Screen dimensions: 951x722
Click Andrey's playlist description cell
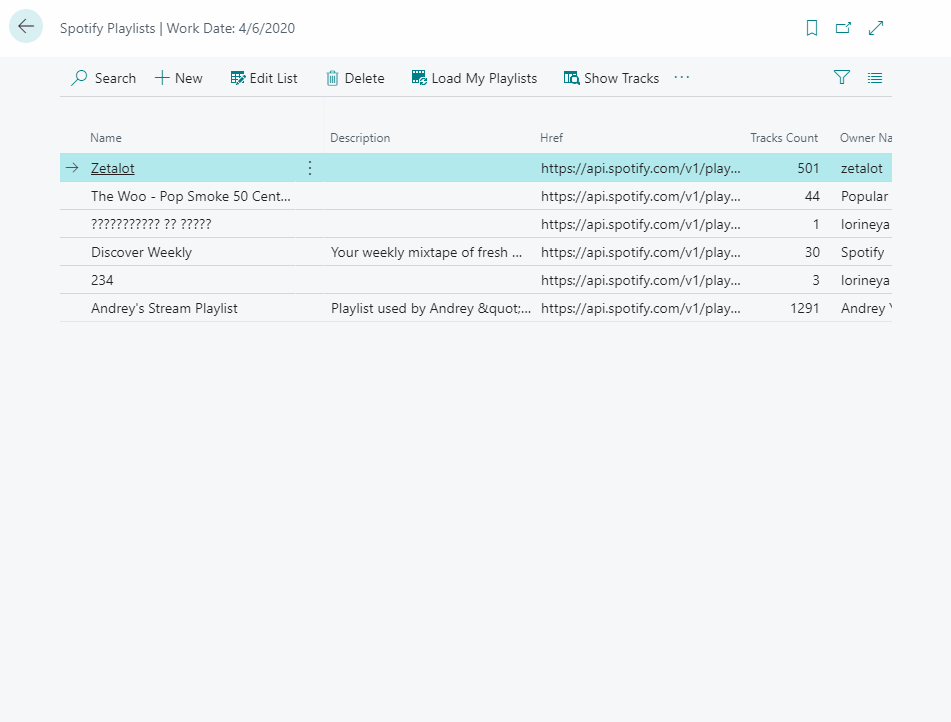(431, 308)
